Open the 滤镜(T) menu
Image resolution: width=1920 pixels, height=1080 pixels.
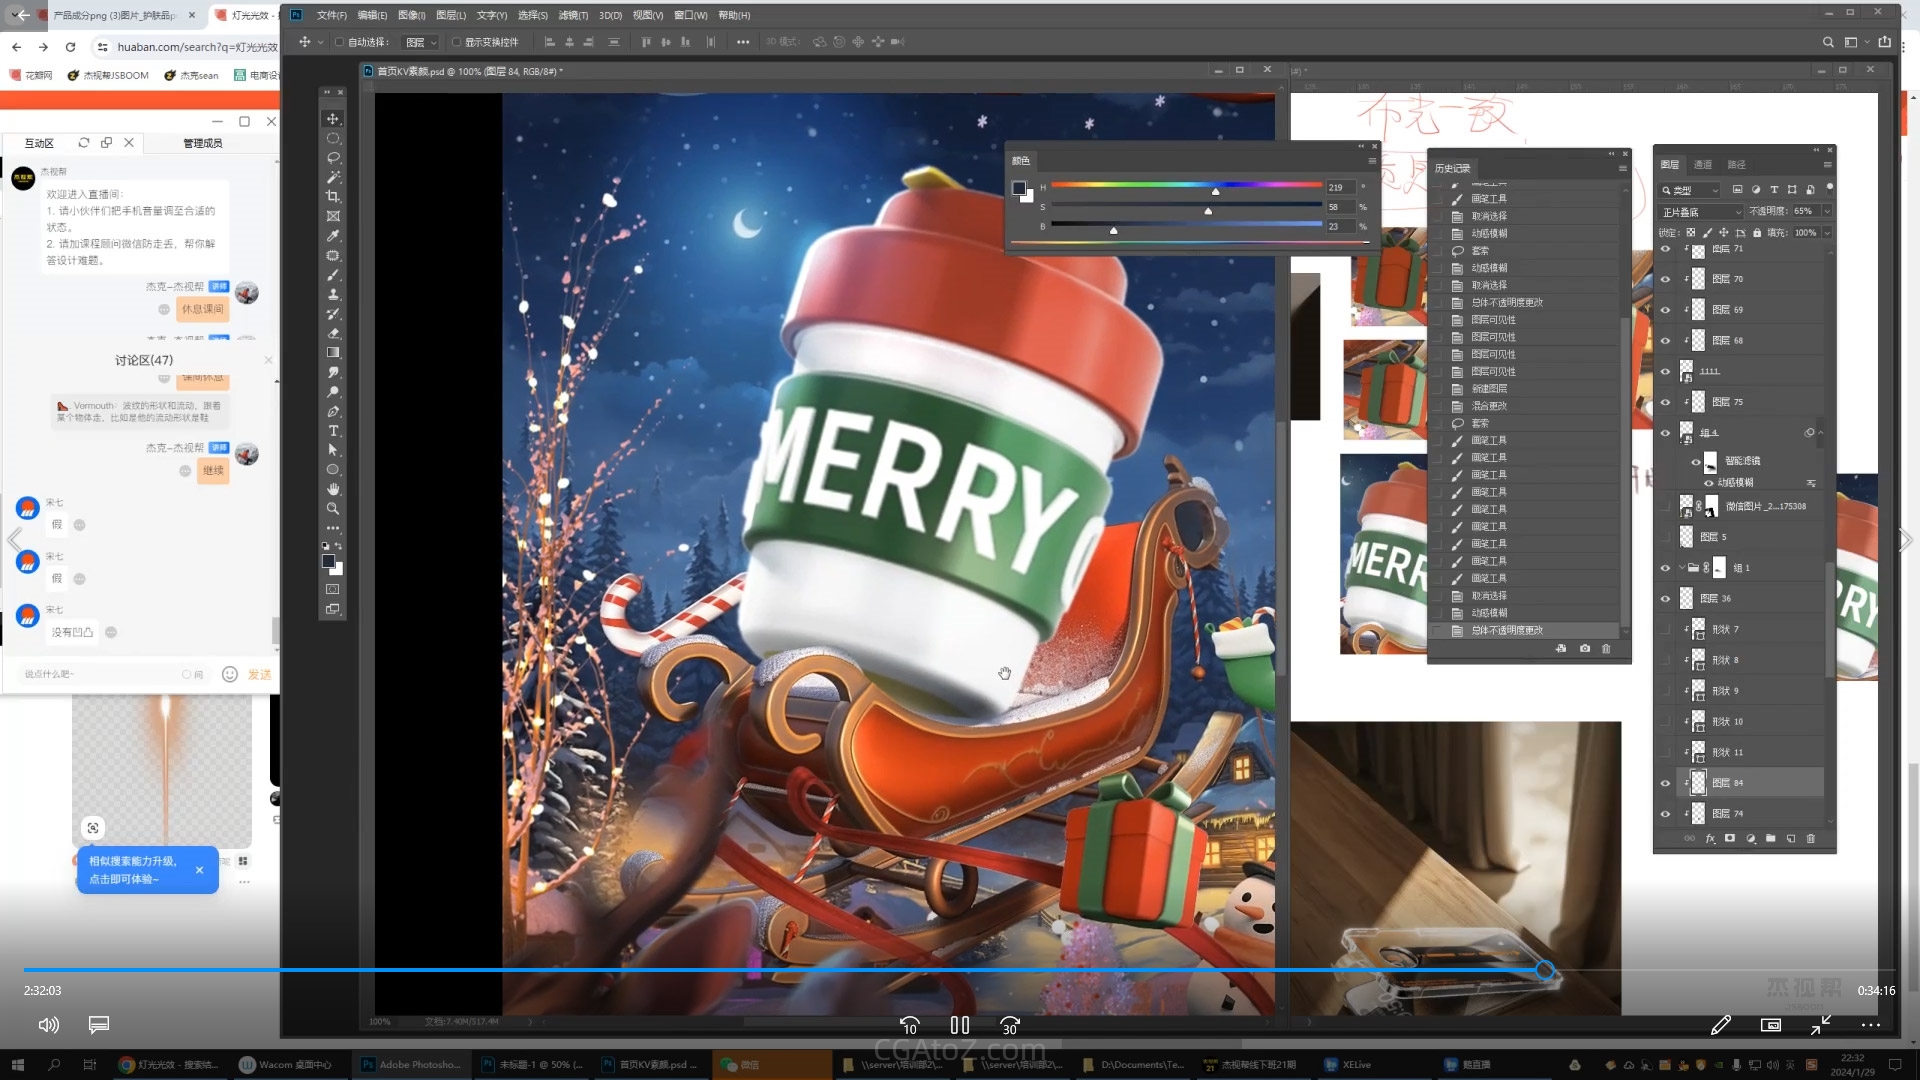pos(572,15)
